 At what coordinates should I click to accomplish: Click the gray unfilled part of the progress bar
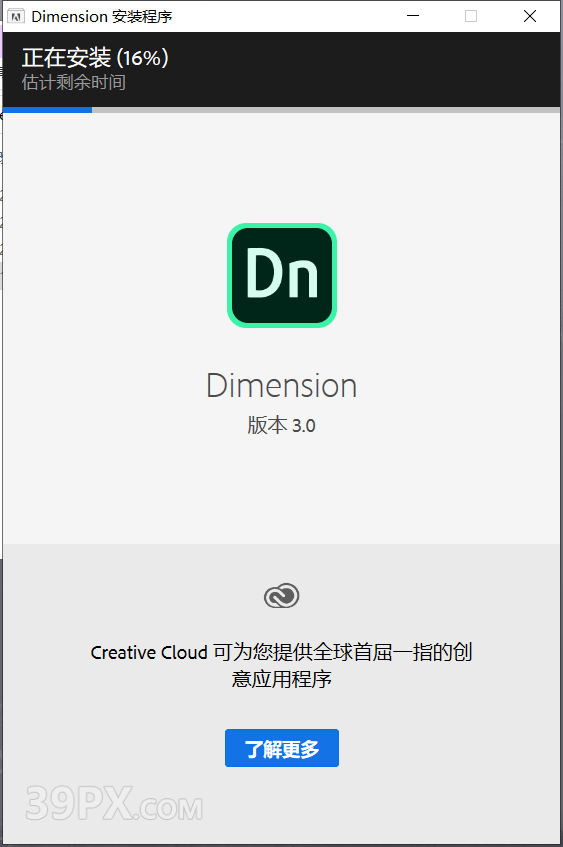pos(326,110)
